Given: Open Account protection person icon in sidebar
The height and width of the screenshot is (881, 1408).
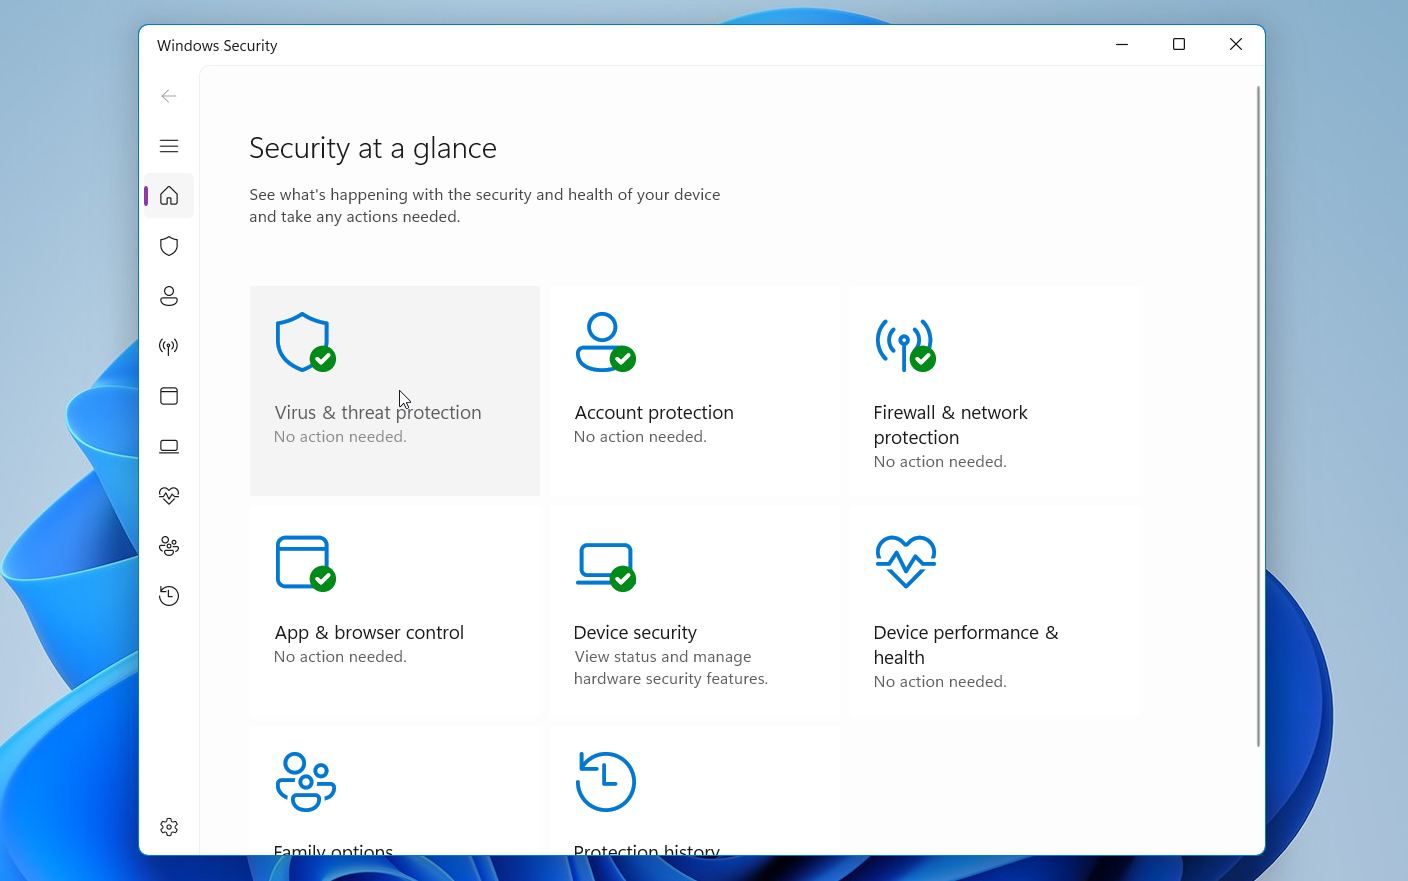Looking at the screenshot, I should click(169, 296).
